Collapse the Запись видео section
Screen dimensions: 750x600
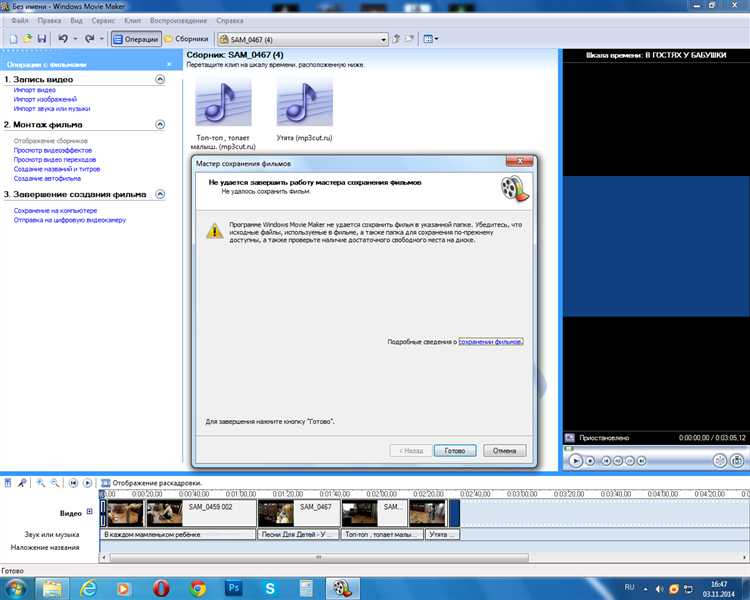pyautogui.click(x=160, y=79)
